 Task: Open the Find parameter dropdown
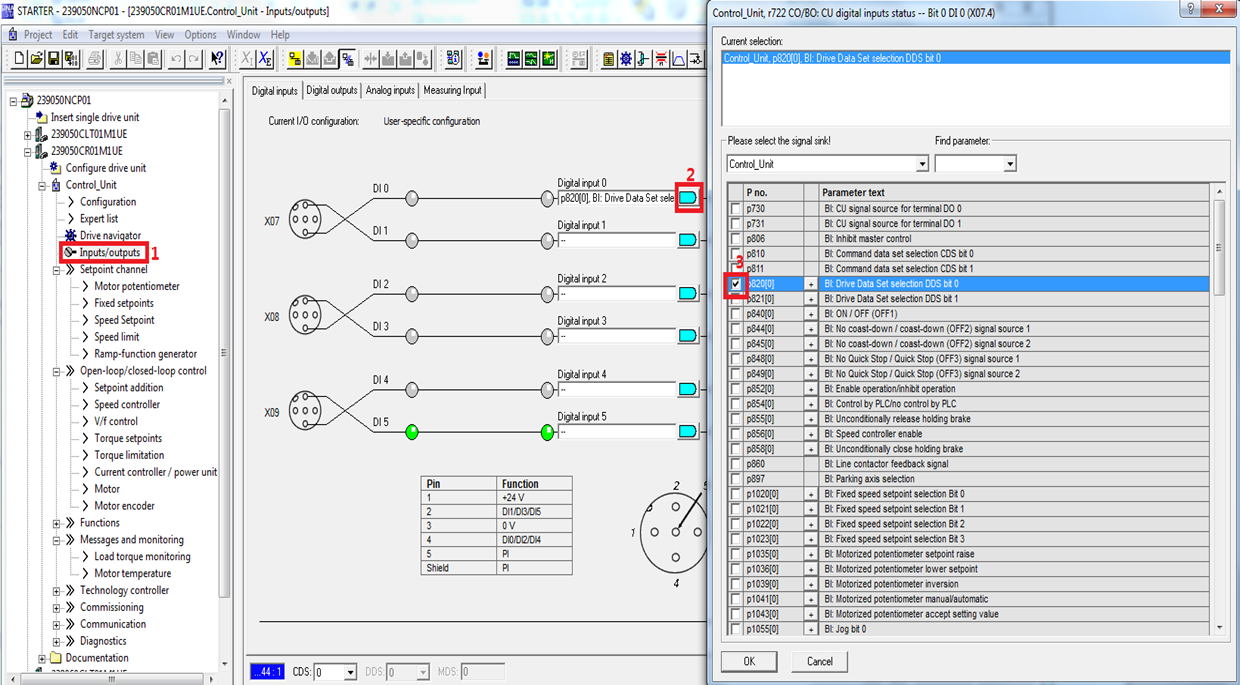(x=1009, y=164)
